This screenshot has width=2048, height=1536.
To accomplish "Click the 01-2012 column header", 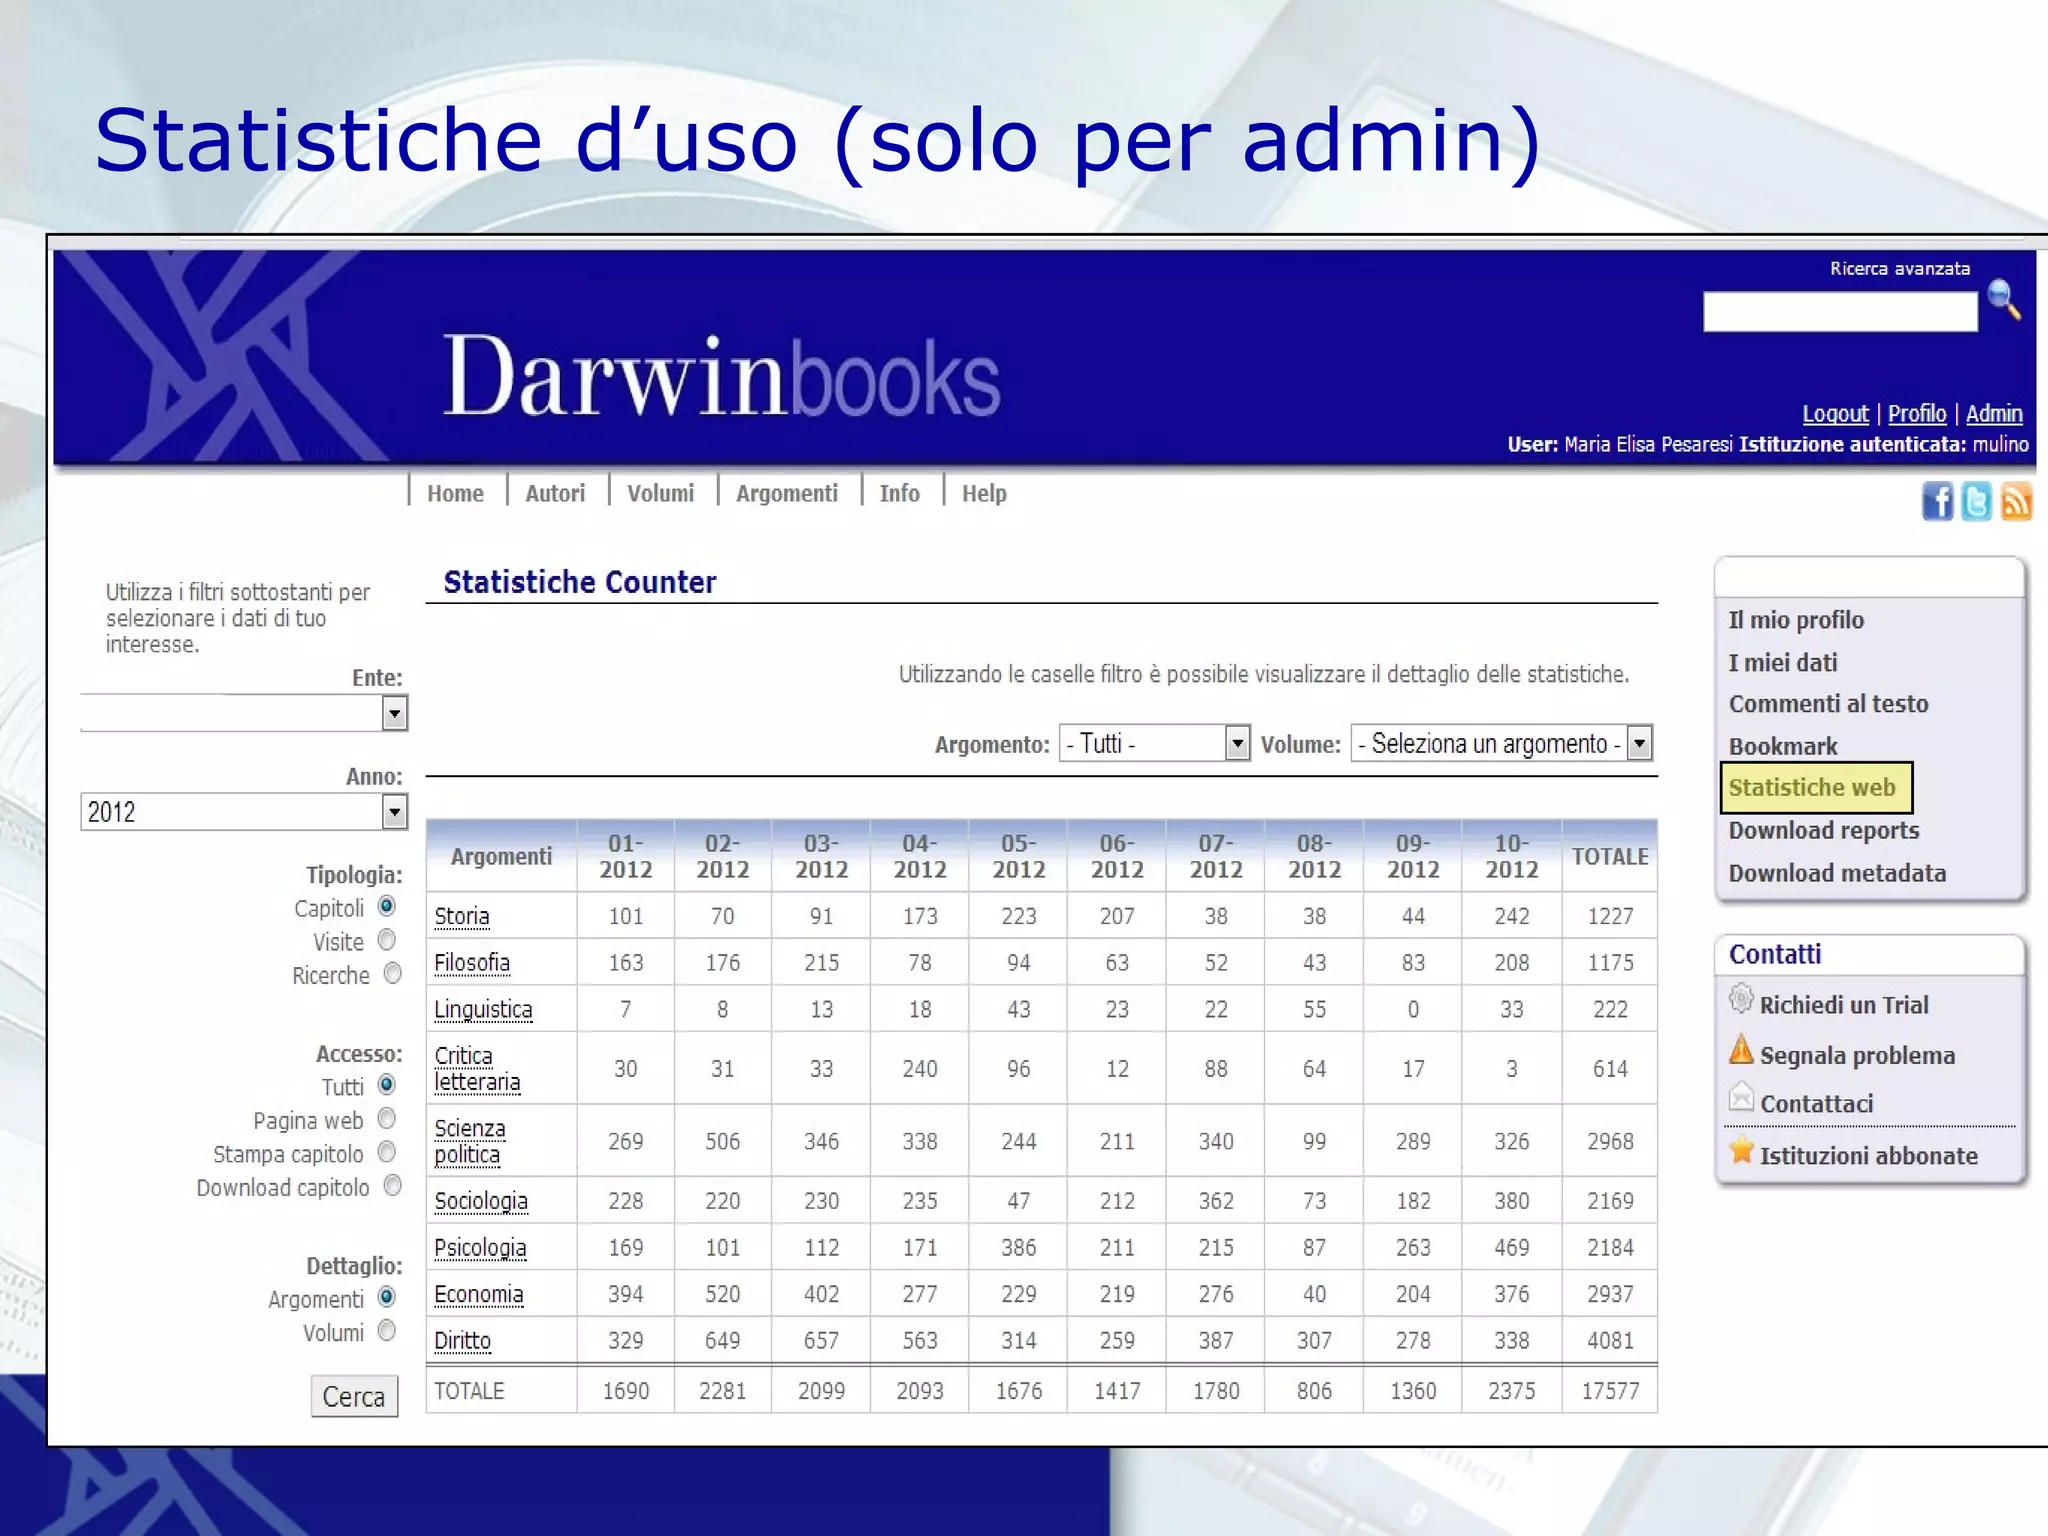I will (x=626, y=856).
